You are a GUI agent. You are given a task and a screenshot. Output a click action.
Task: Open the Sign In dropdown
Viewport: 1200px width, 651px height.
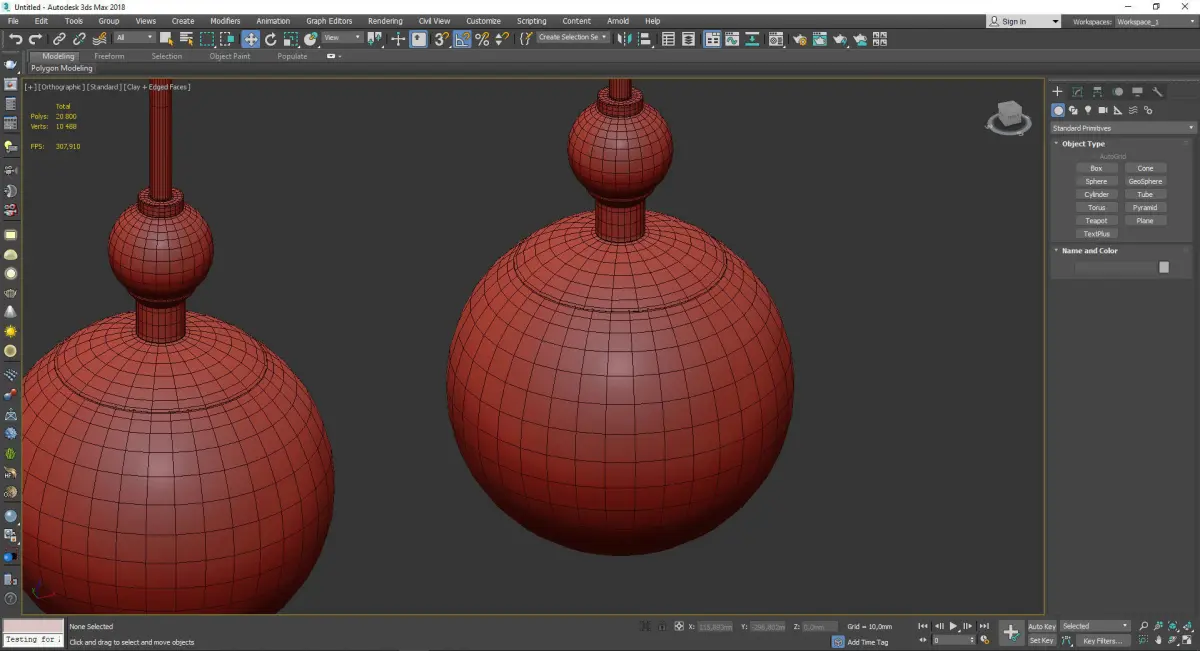point(1024,21)
